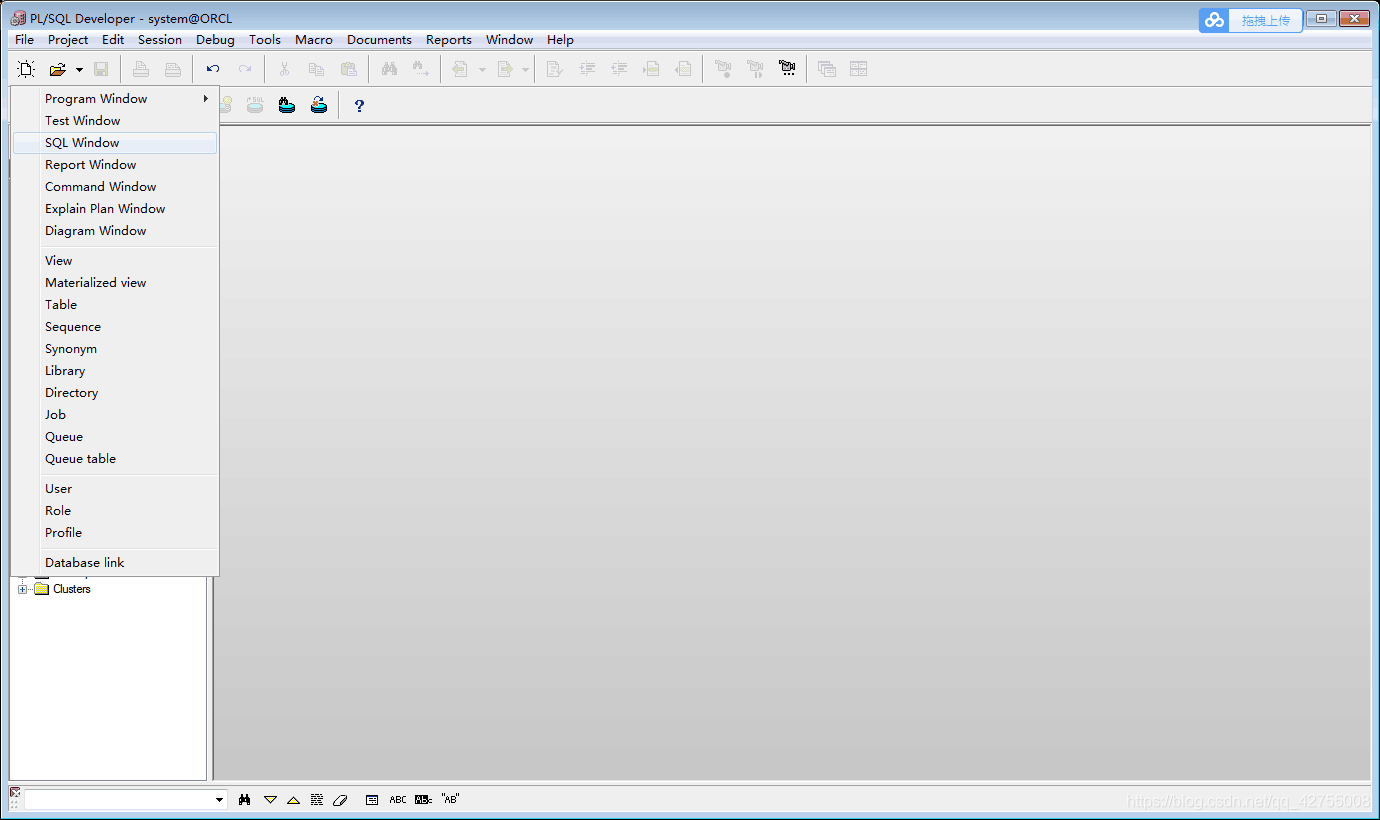Image resolution: width=1380 pixels, height=820 pixels.
Task: Click the macro Record camera icon
Action: coord(723,69)
